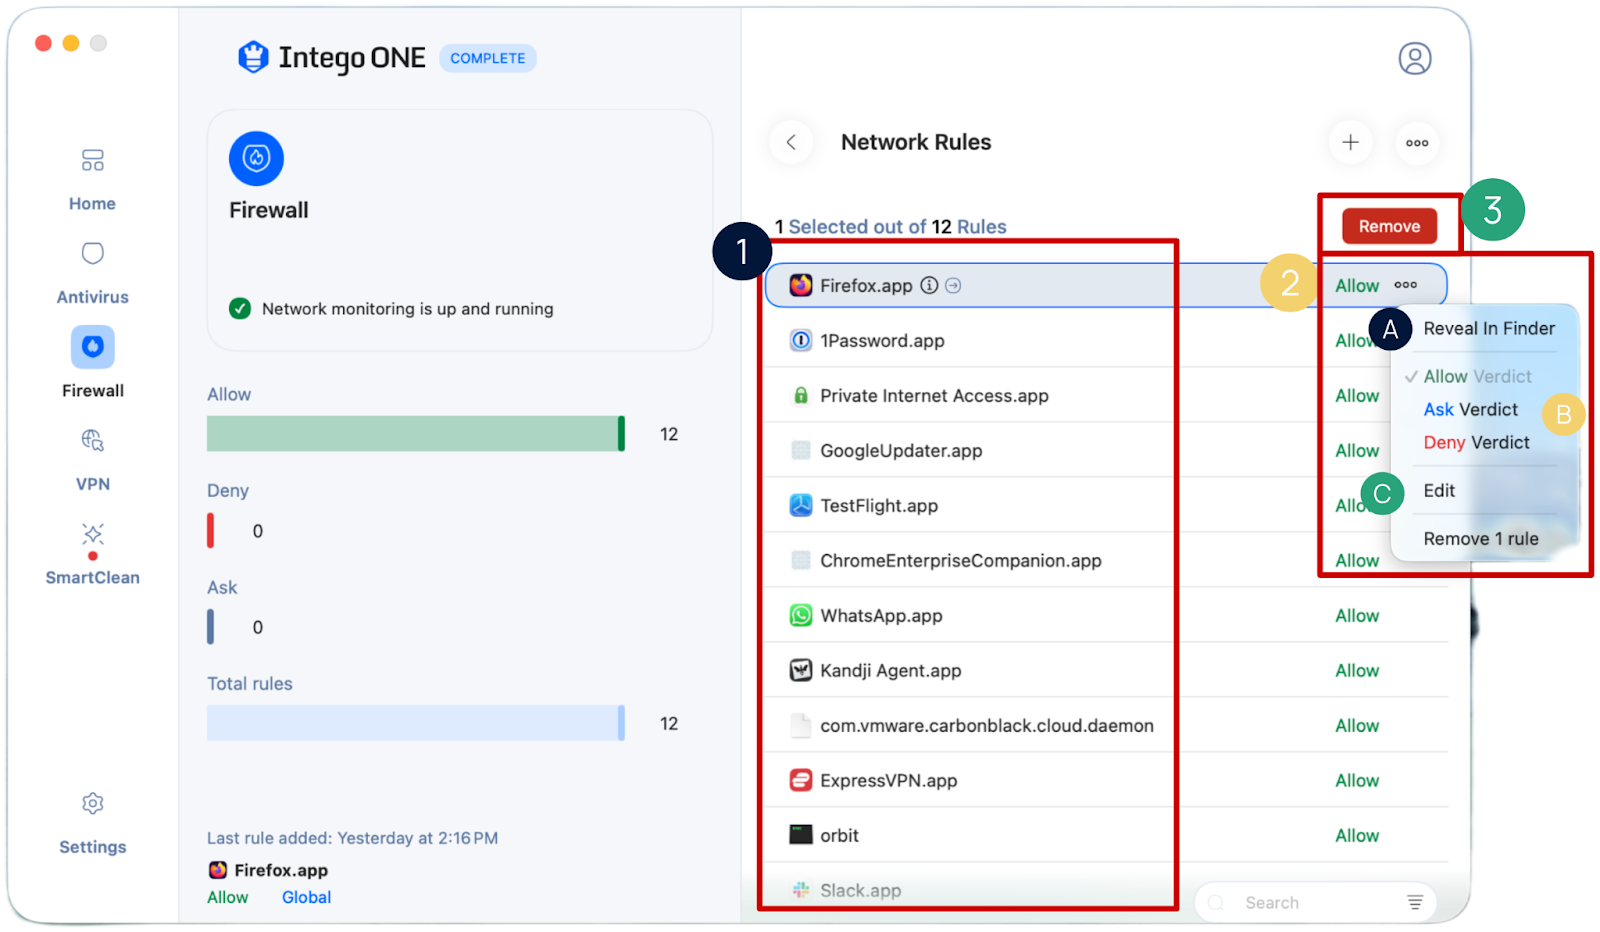This screenshot has height=932, width=1600.
Task: Click the Kandji Agent.app icon
Action: pos(801,670)
